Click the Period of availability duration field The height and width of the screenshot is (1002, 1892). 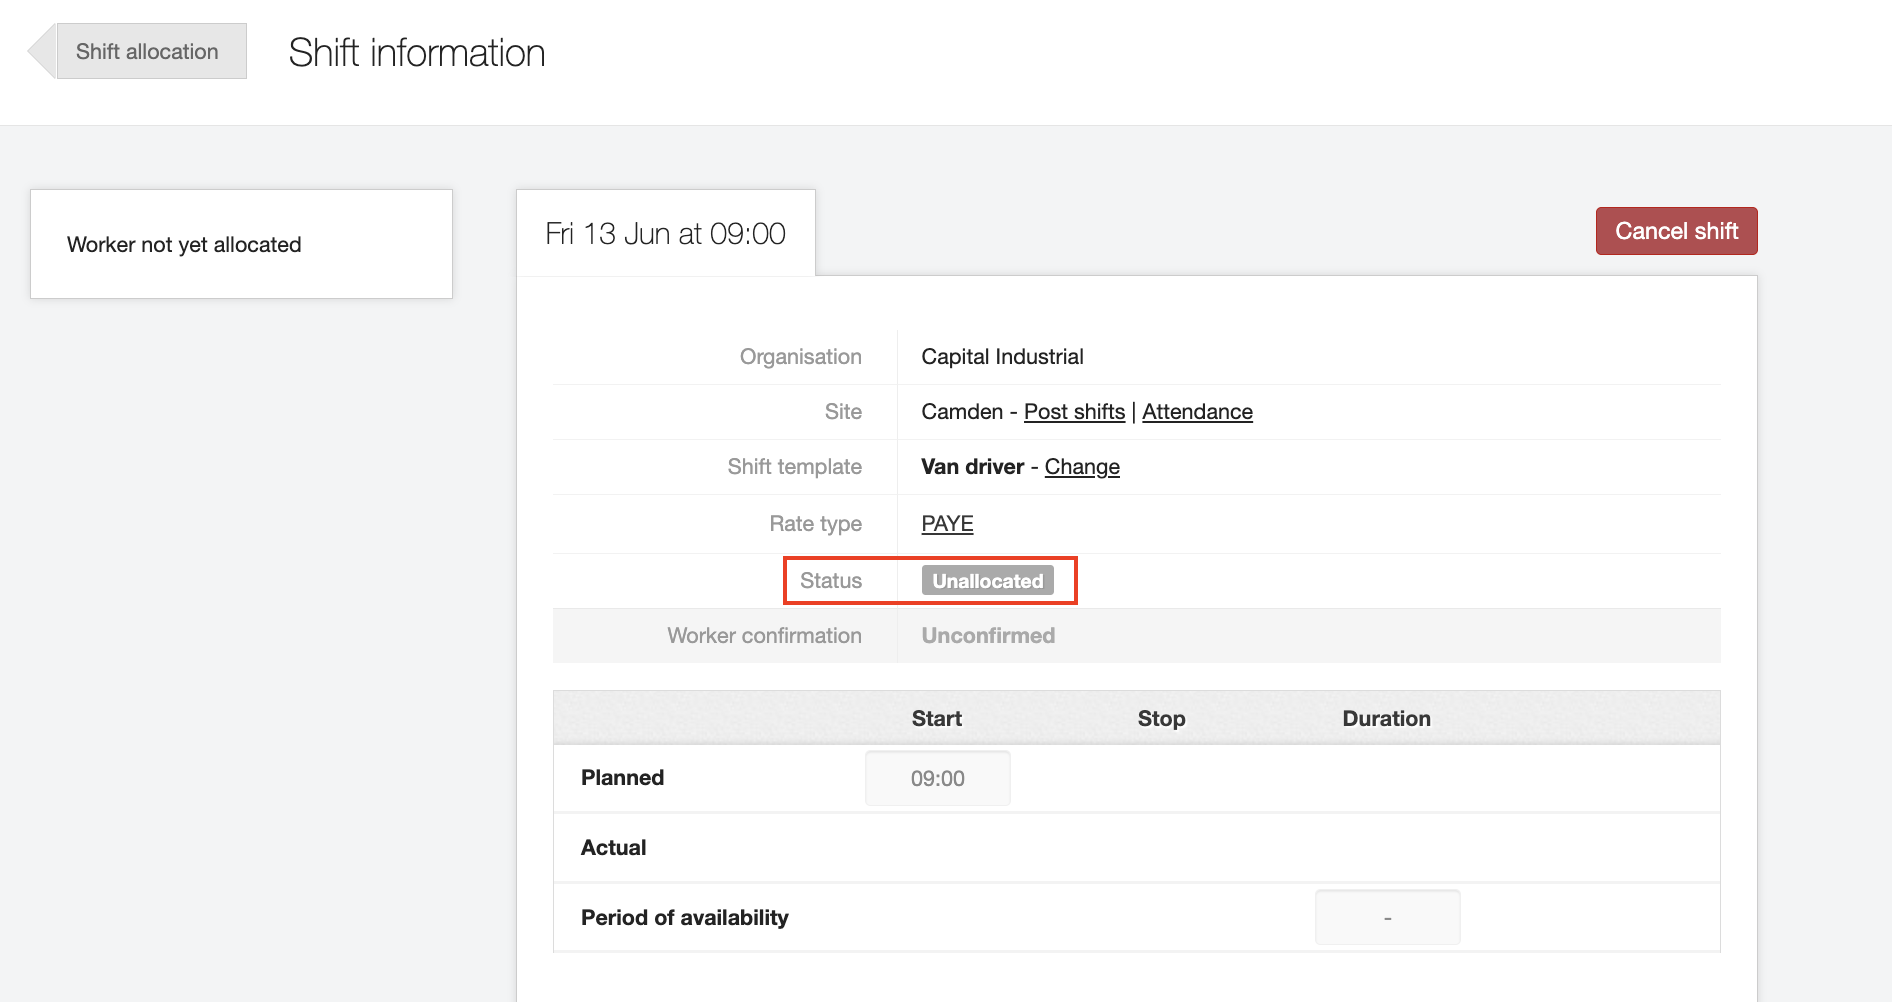pos(1387,918)
